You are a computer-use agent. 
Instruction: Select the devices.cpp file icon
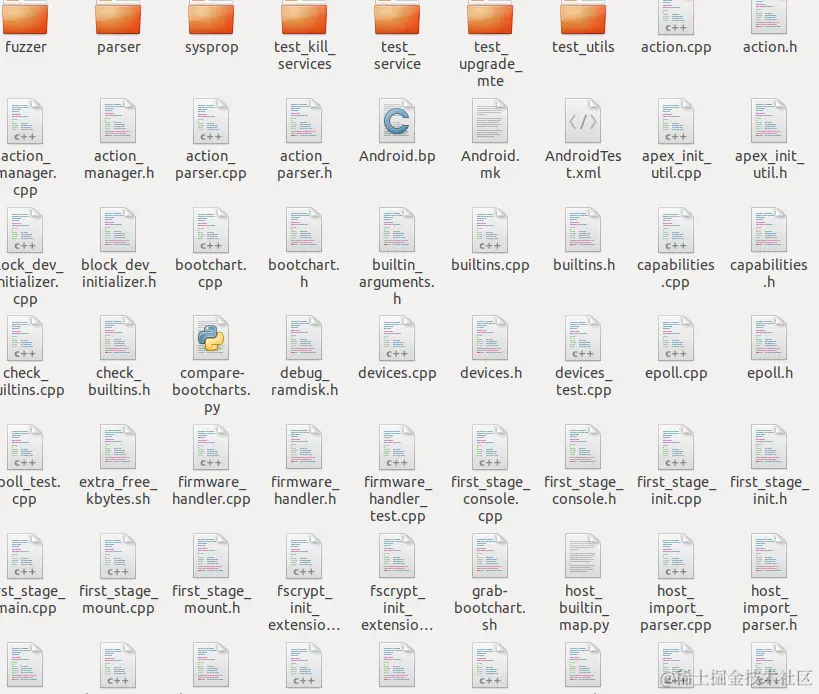coord(397,338)
